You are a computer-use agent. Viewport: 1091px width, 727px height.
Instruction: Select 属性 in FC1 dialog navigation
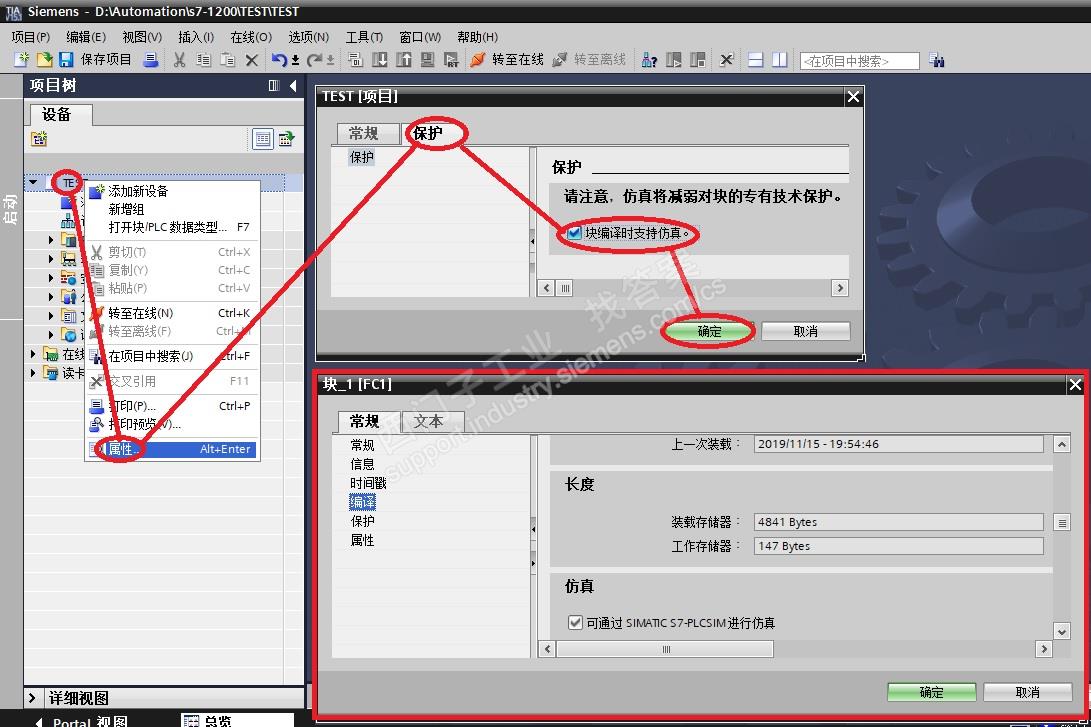(363, 540)
